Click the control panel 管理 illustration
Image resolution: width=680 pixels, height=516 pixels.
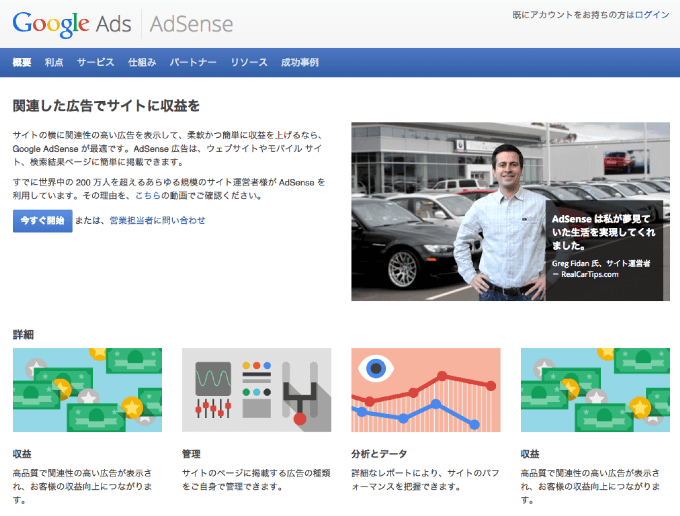click(x=256, y=390)
